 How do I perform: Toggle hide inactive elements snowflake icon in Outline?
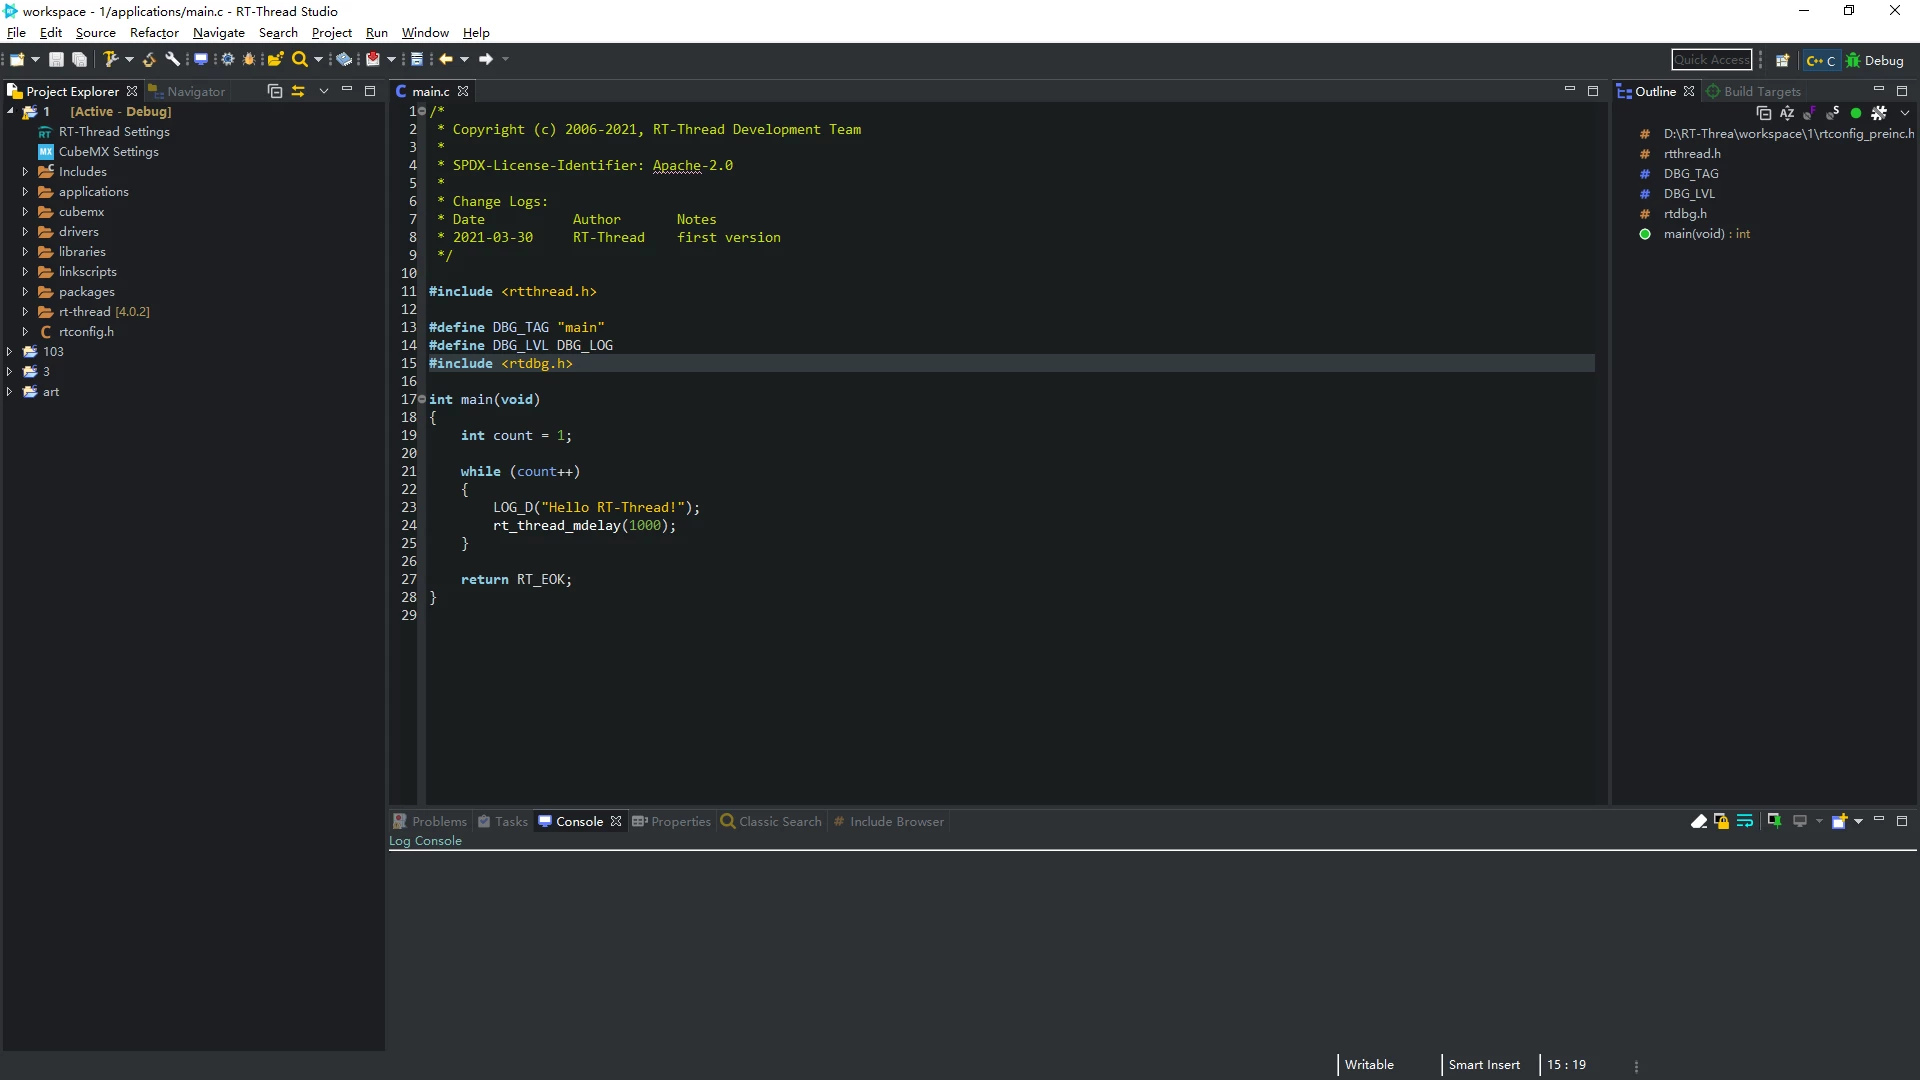(1879, 113)
